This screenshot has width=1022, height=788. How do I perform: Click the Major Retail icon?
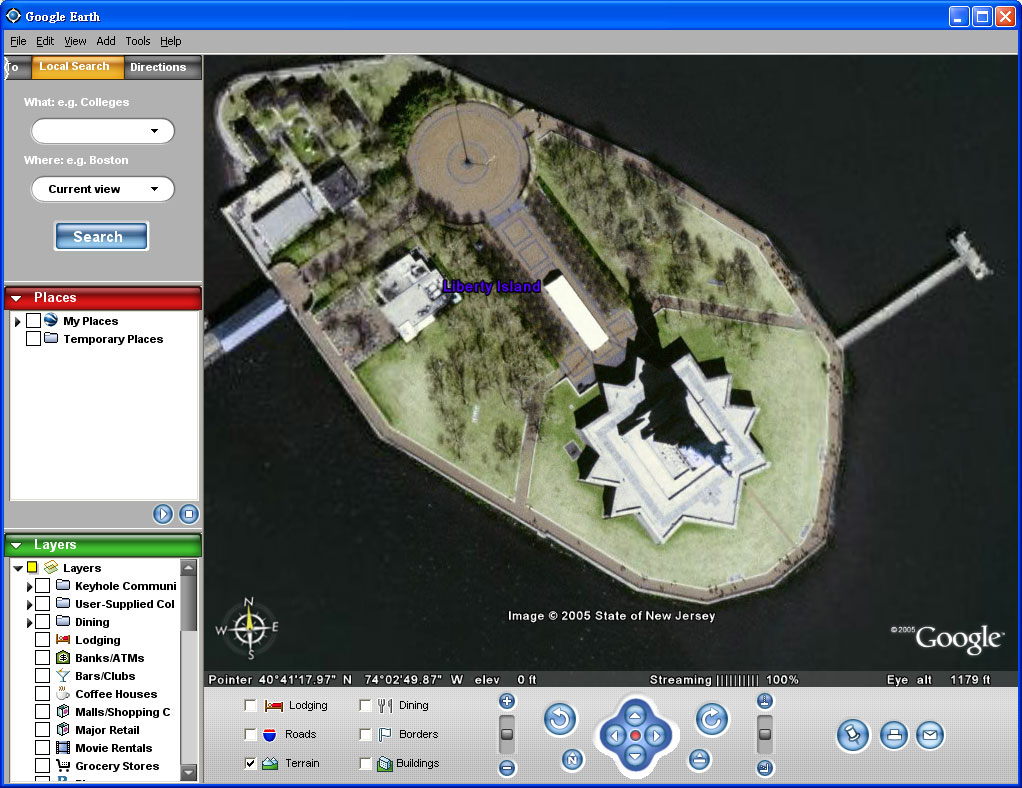click(63, 729)
